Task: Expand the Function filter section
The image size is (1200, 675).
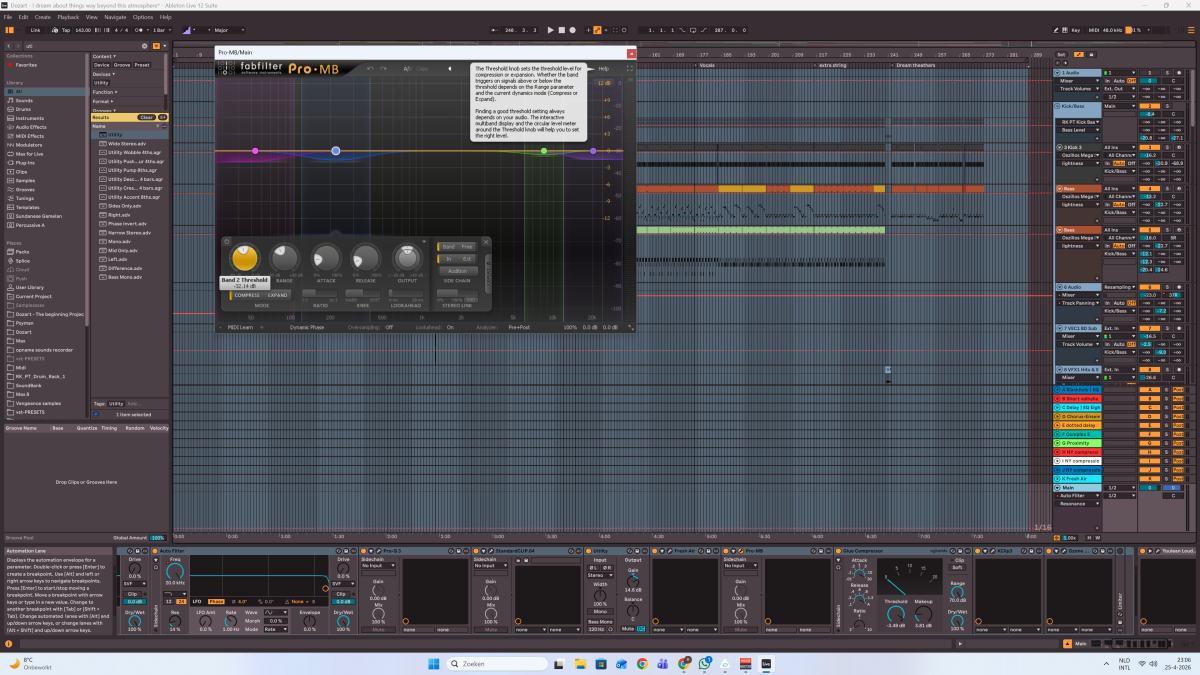Action: click(103, 92)
